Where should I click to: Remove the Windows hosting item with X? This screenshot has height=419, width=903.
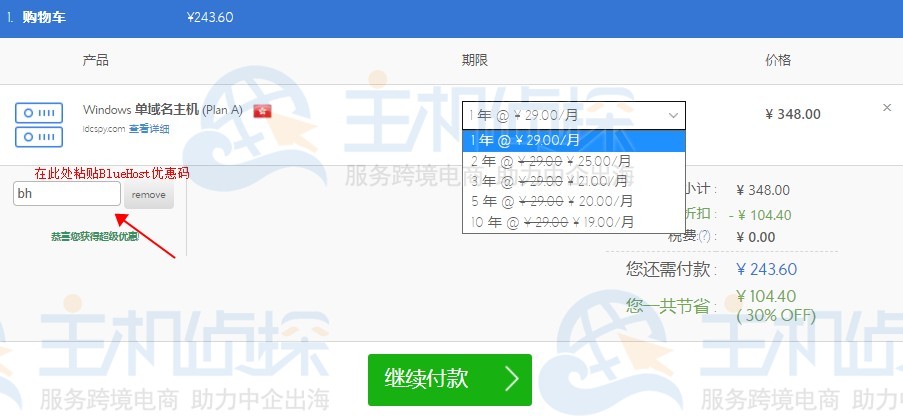pos(887,108)
